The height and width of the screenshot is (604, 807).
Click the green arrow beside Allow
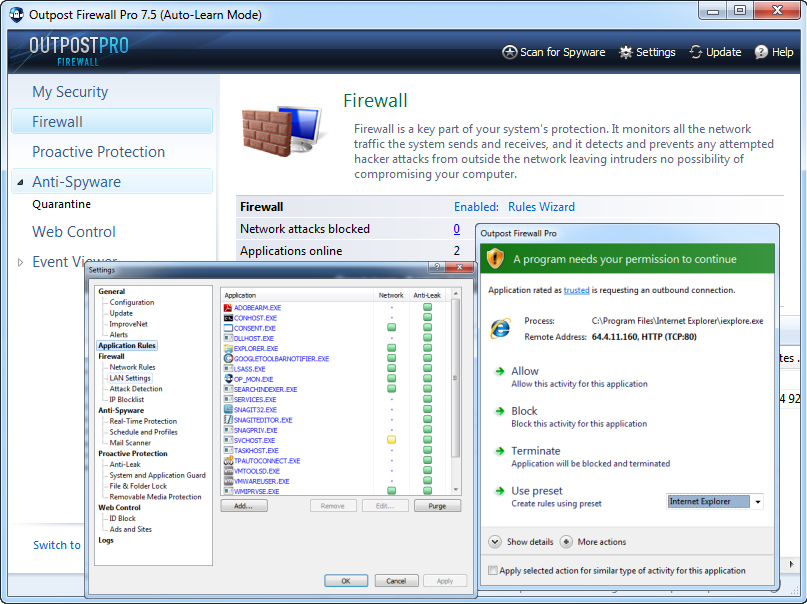(x=499, y=371)
